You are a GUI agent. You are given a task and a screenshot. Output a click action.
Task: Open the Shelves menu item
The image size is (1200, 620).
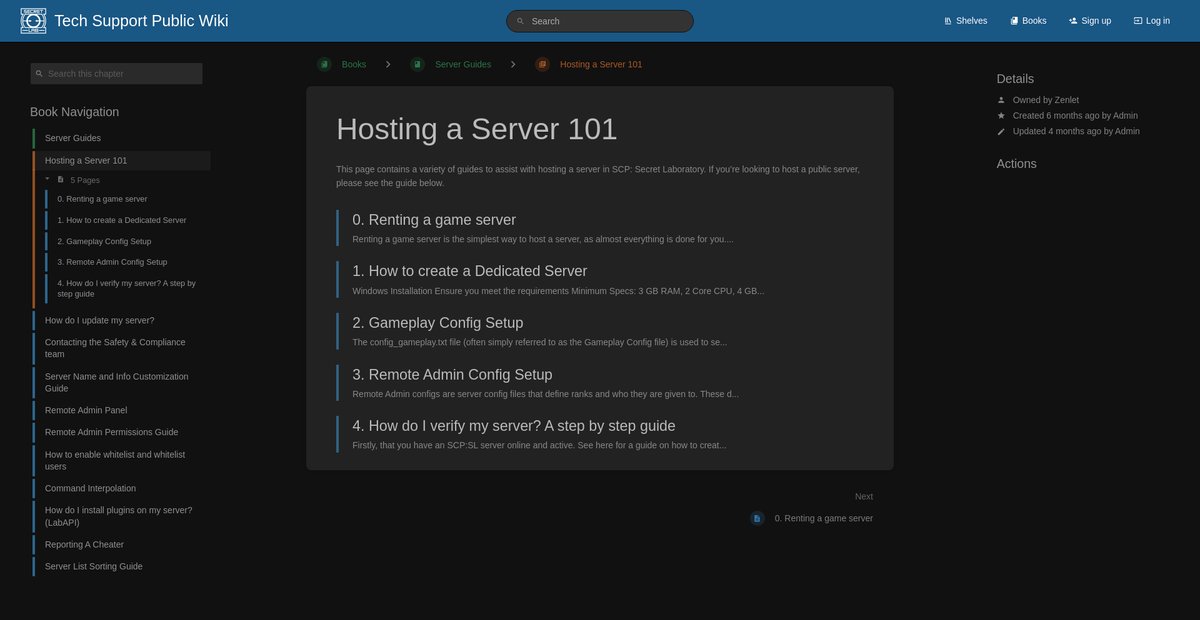click(x=965, y=21)
